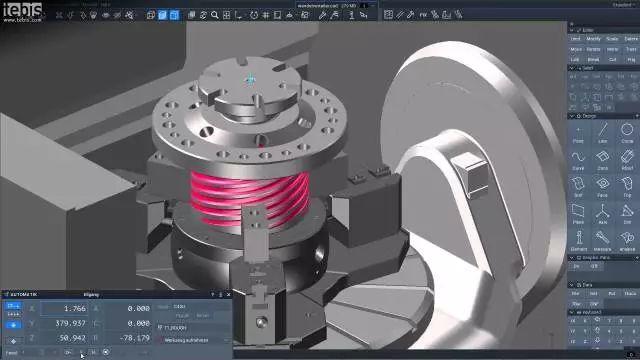Click the X coordinate field showing 1.766
The image size is (640, 360).
pos(64,309)
